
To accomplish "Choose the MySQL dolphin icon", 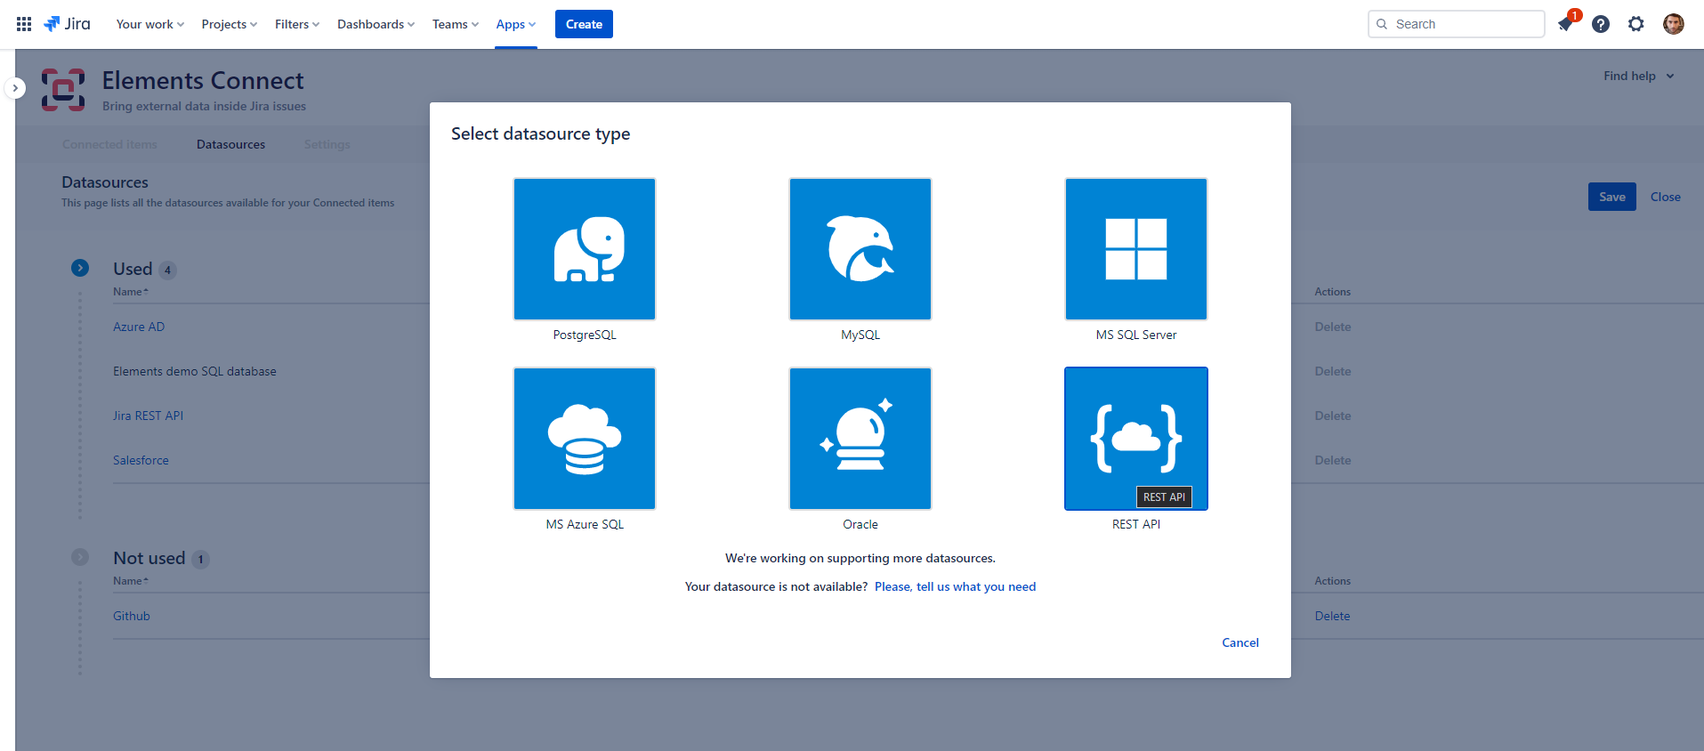I will 860,249.
